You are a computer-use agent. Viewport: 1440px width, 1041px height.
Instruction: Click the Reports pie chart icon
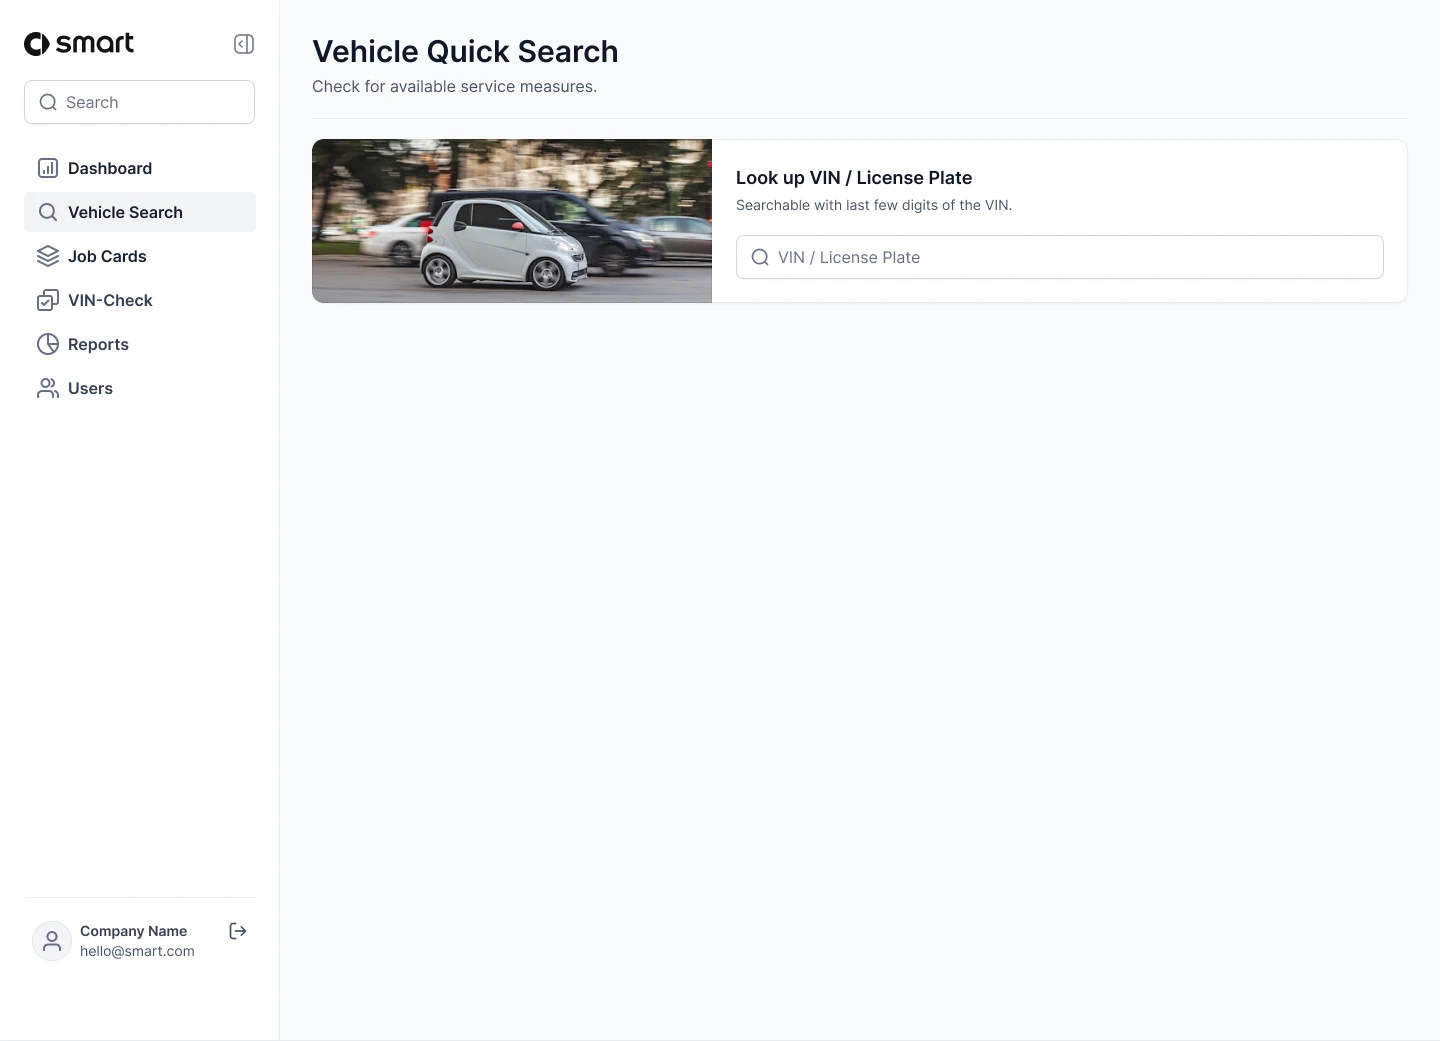pos(48,344)
